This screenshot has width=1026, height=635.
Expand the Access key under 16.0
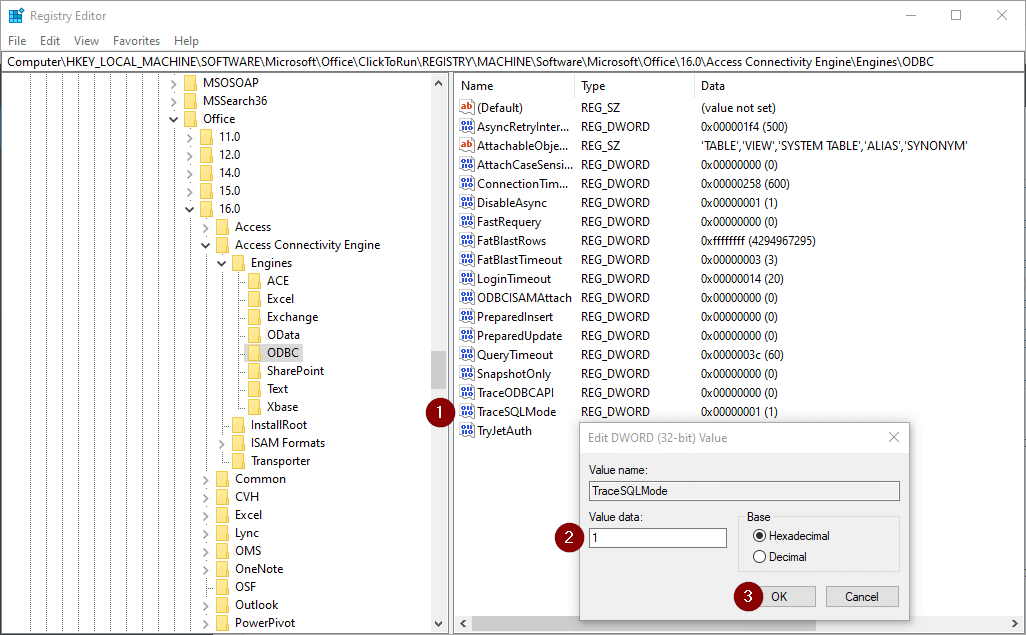(x=205, y=228)
